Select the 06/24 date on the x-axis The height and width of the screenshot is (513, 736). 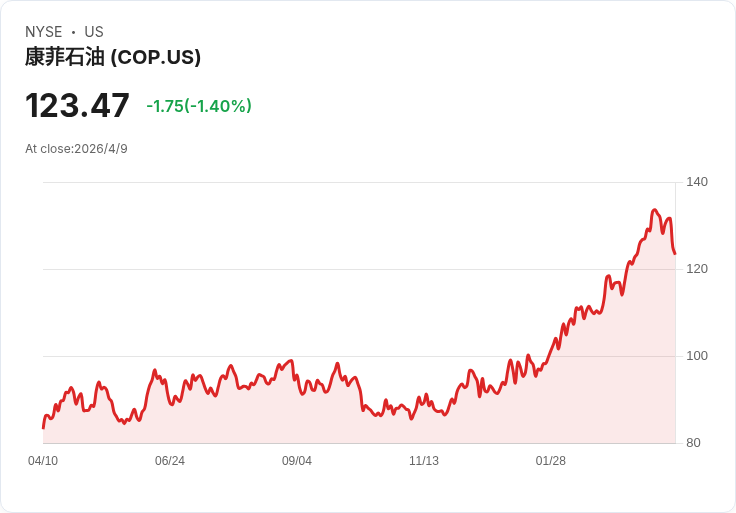pyautogui.click(x=170, y=461)
